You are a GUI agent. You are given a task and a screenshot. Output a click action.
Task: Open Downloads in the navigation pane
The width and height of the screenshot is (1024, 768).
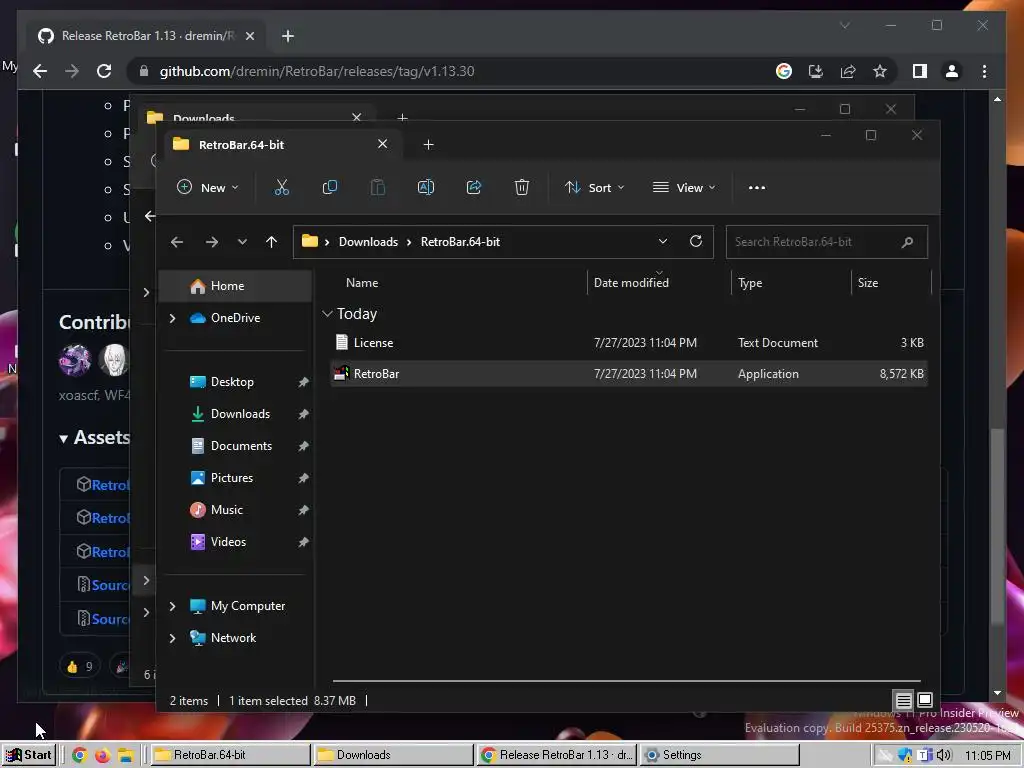point(236,414)
